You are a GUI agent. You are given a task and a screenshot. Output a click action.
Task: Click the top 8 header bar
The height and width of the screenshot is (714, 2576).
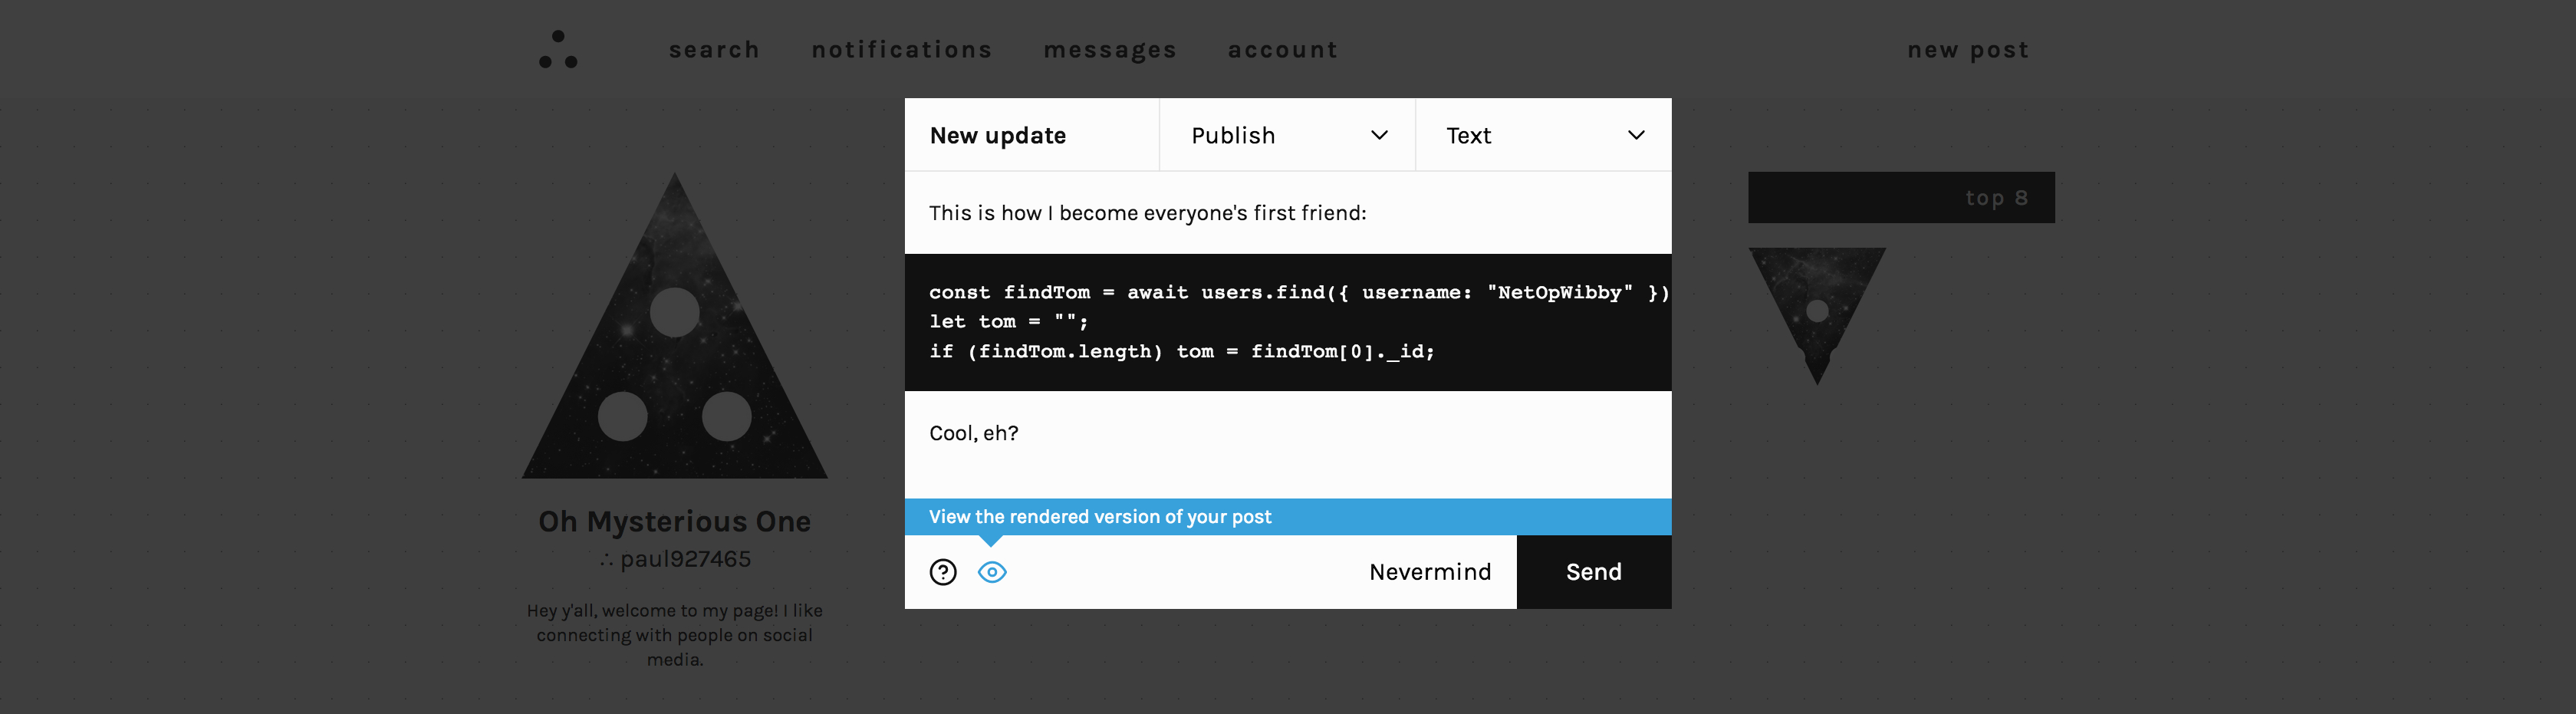pos(1900,198)
